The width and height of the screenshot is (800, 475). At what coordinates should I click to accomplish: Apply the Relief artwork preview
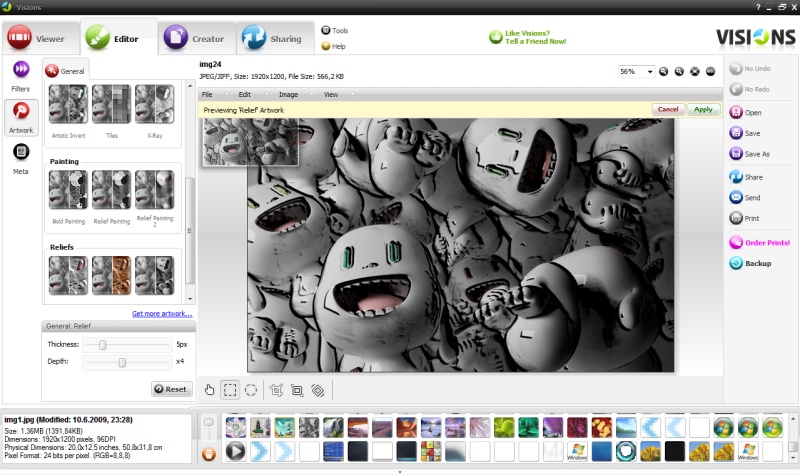(703, 109)
